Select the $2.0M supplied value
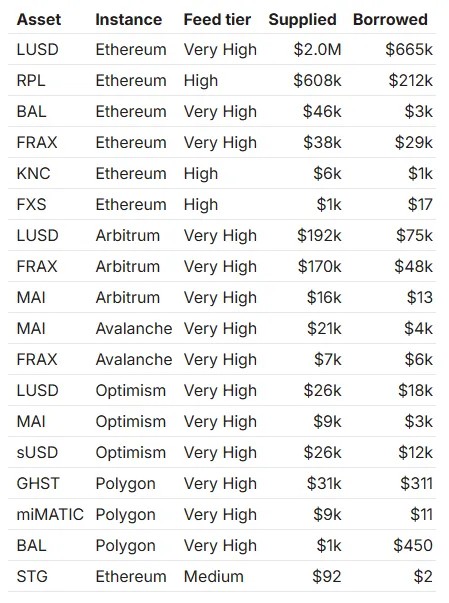Viewport: 449px width, 603px height. pos(318,50)
